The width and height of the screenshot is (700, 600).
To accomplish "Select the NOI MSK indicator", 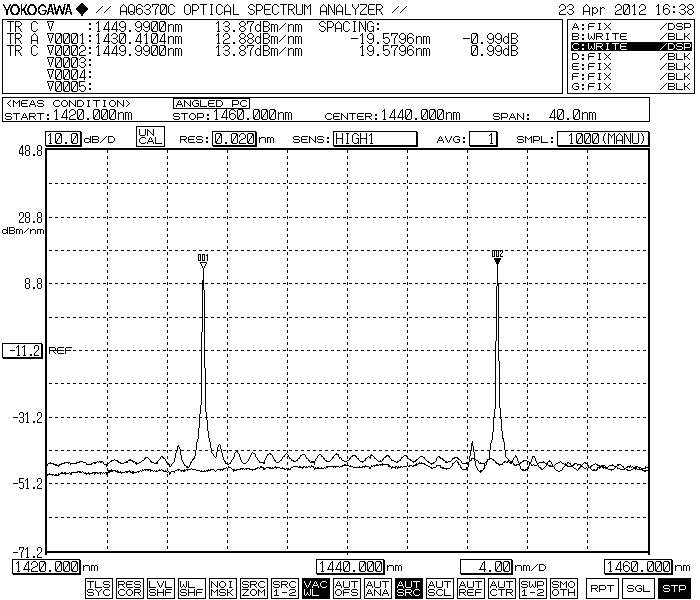I will pos(222,588).
